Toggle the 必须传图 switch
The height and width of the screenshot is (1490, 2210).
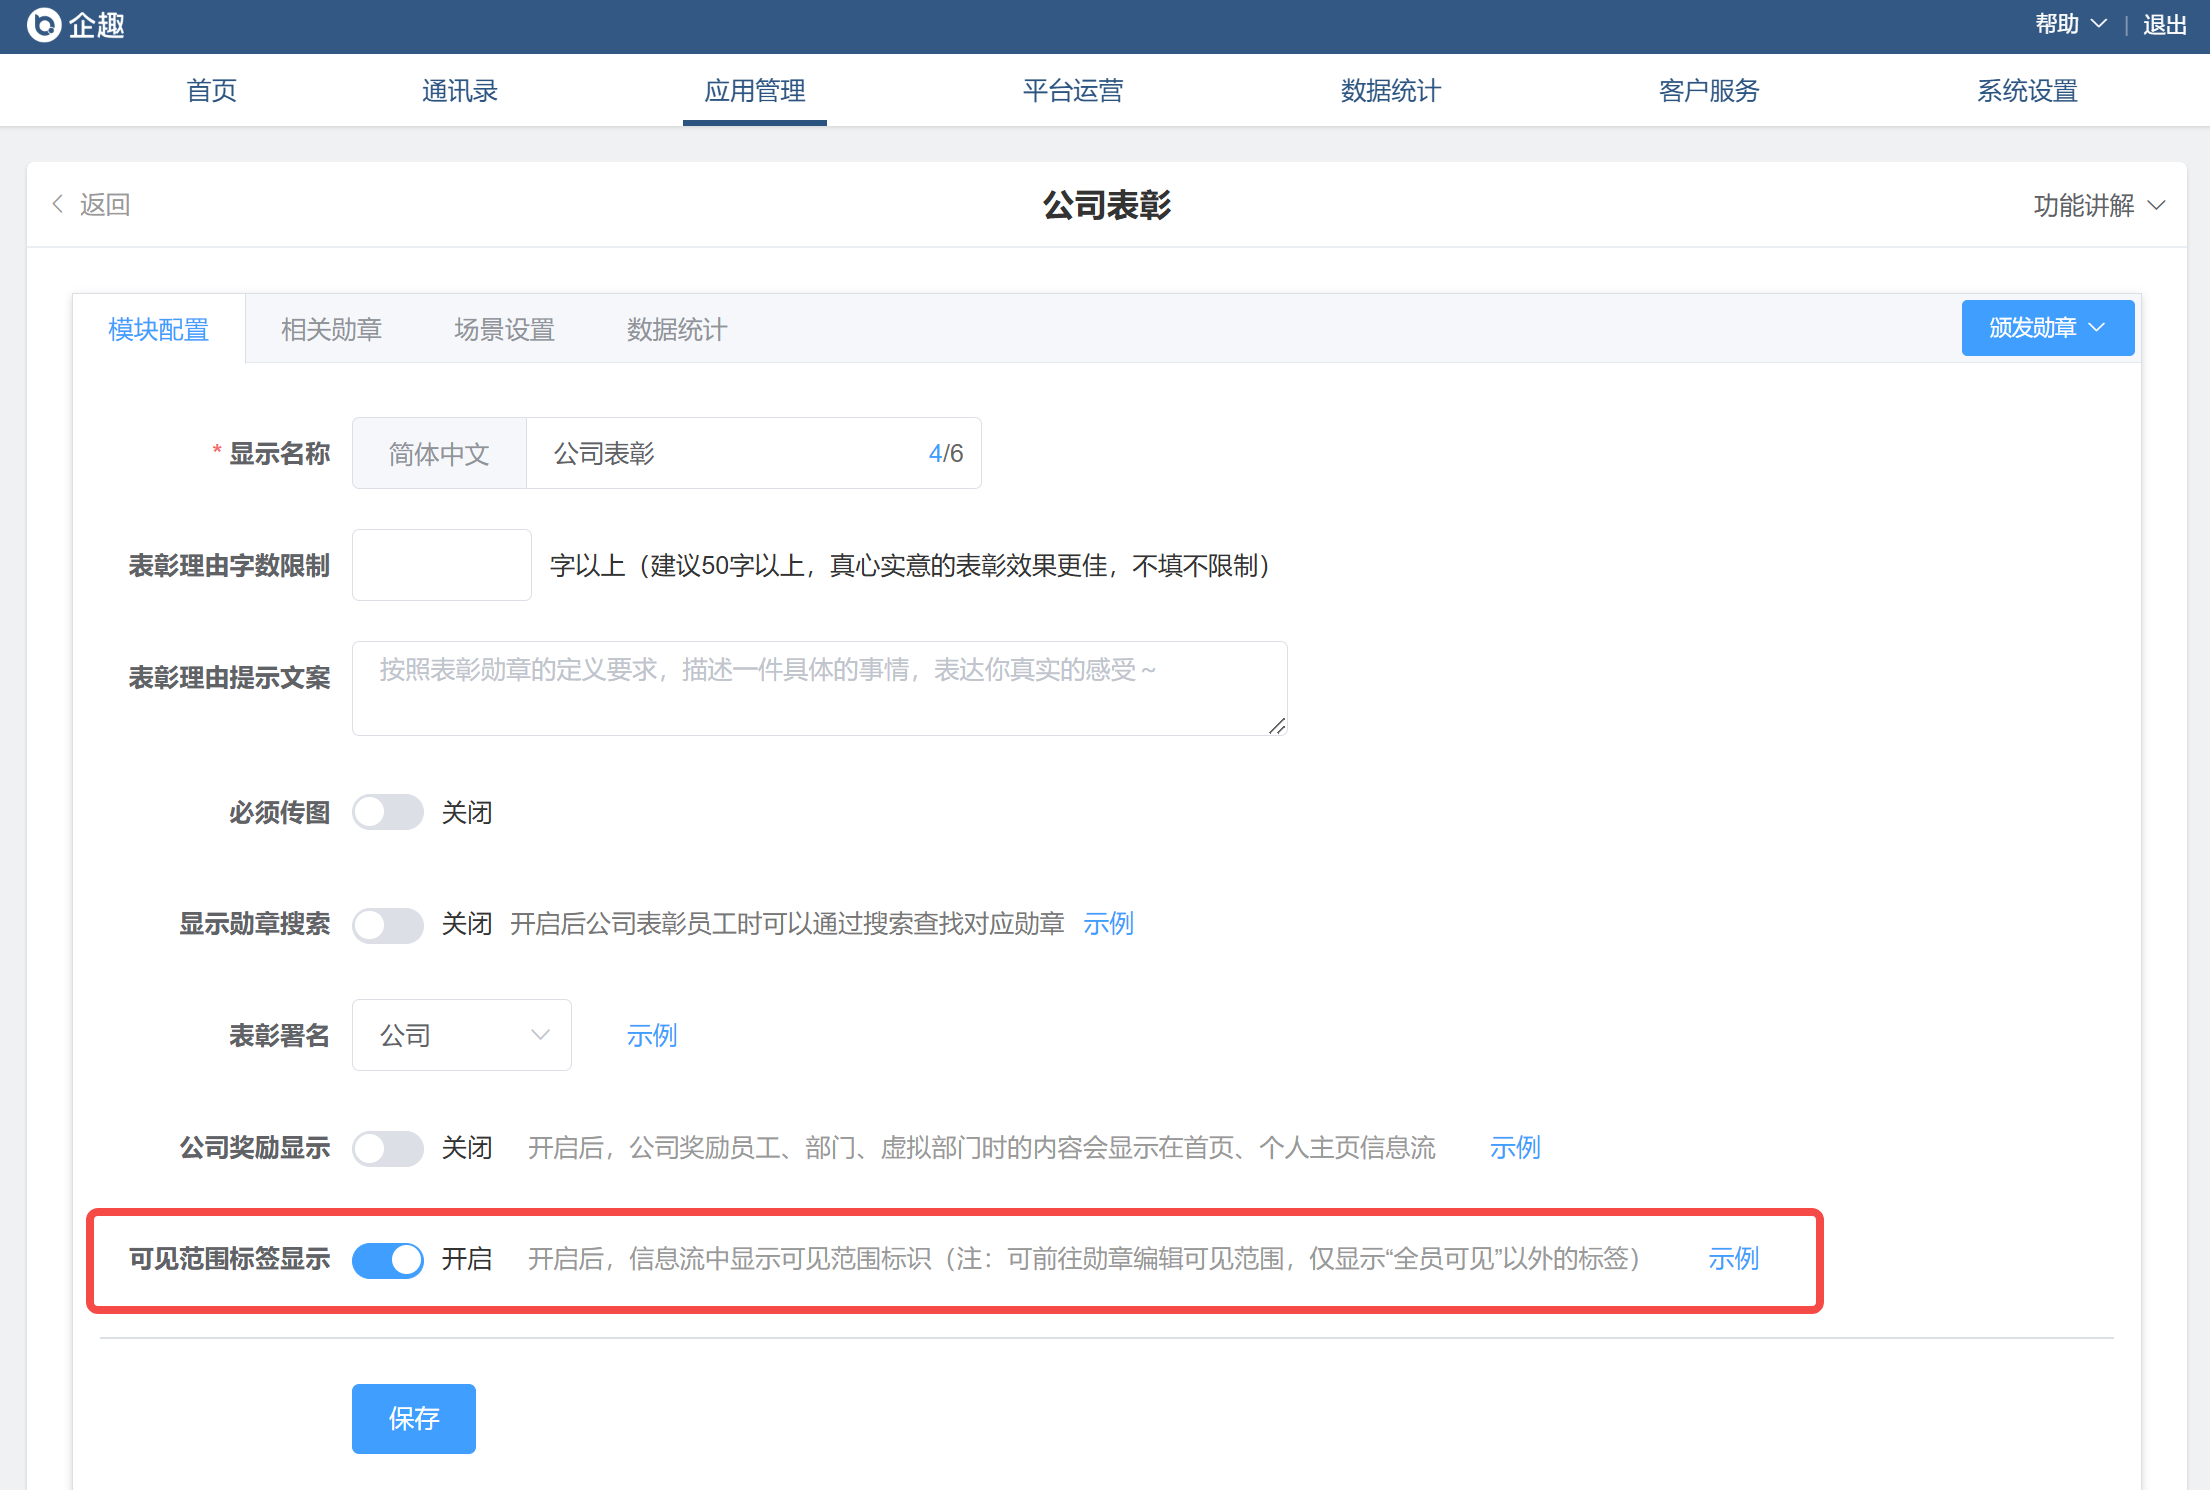pos(387,812)
